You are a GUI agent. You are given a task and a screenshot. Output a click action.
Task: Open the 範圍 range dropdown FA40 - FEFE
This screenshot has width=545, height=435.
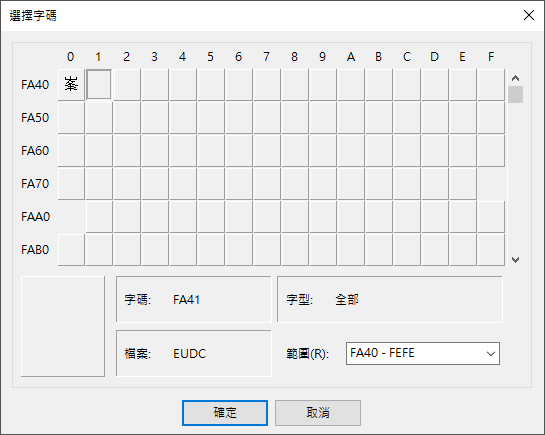pos(423,353)
